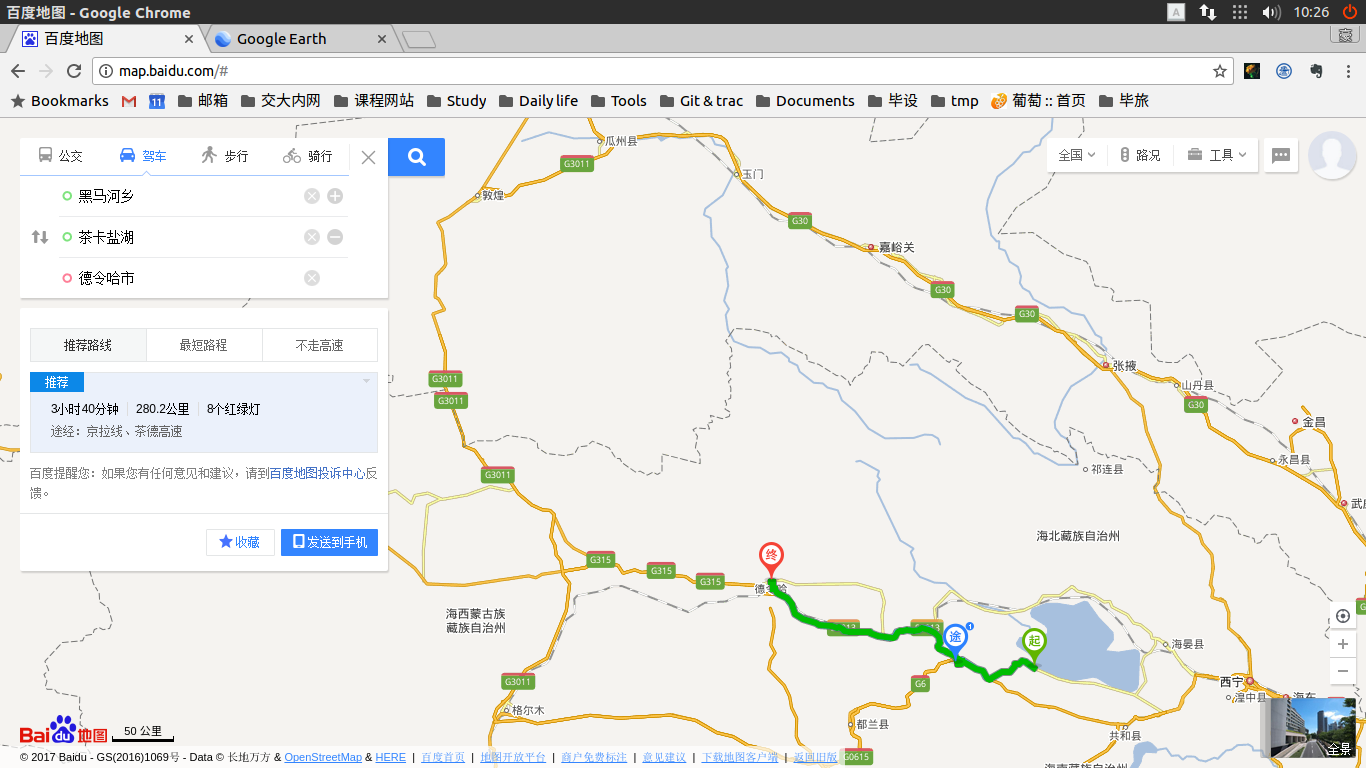
Task: Open the 工具 tools dropdown
Action: (1217, 155)
